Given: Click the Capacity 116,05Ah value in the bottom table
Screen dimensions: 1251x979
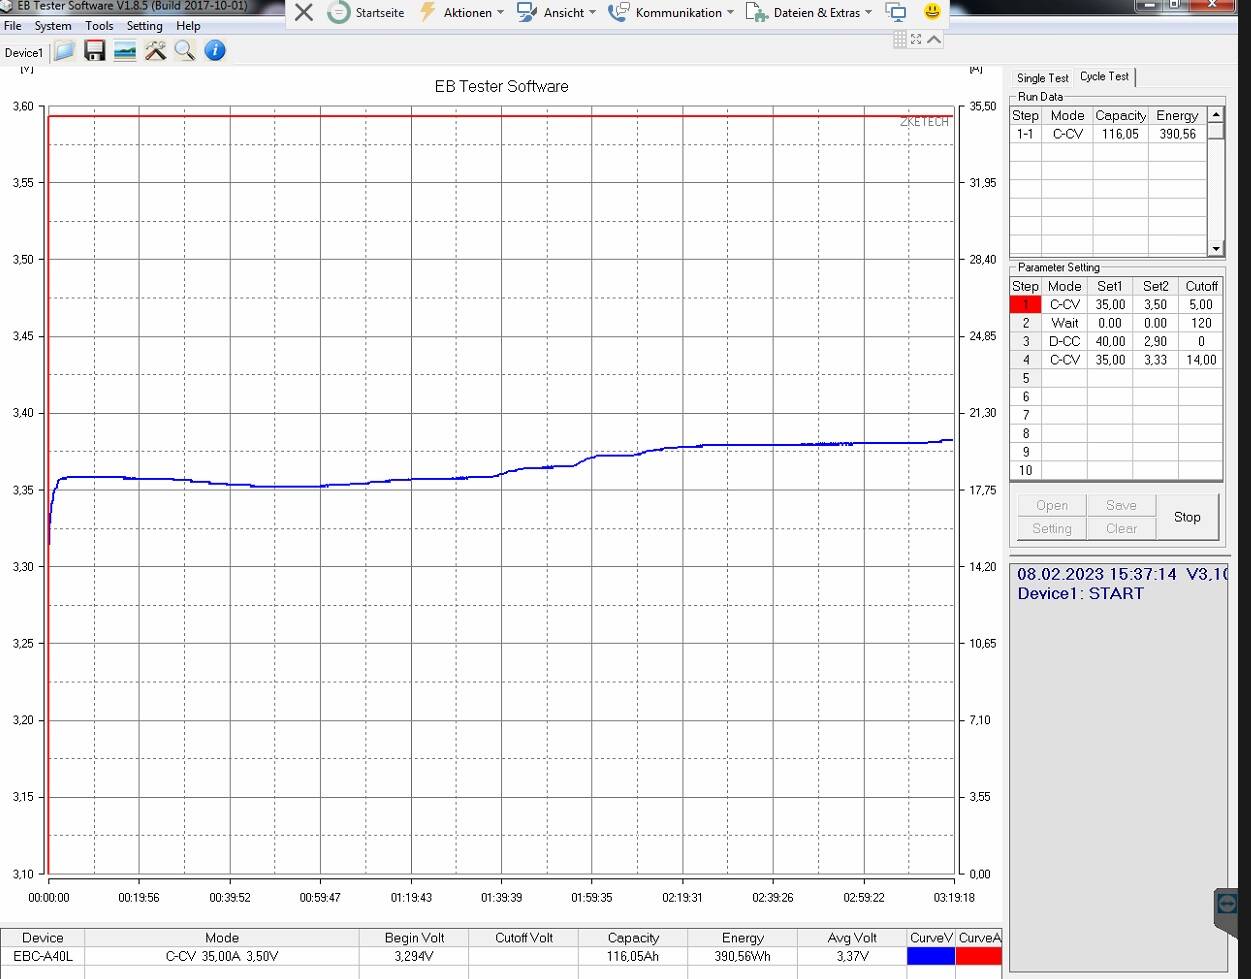Looking at the screenshot, I should 633,956.
